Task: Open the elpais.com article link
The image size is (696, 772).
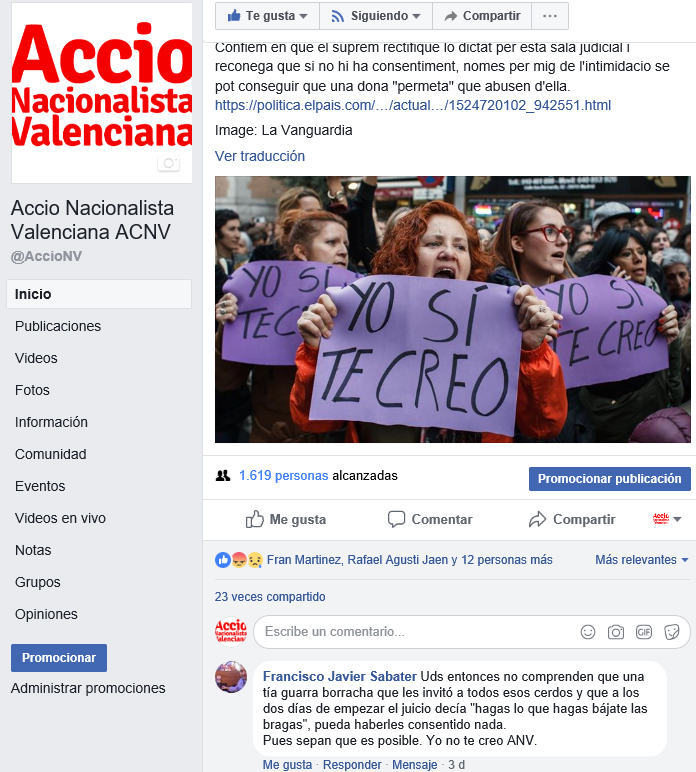Action: click(413, 105)
